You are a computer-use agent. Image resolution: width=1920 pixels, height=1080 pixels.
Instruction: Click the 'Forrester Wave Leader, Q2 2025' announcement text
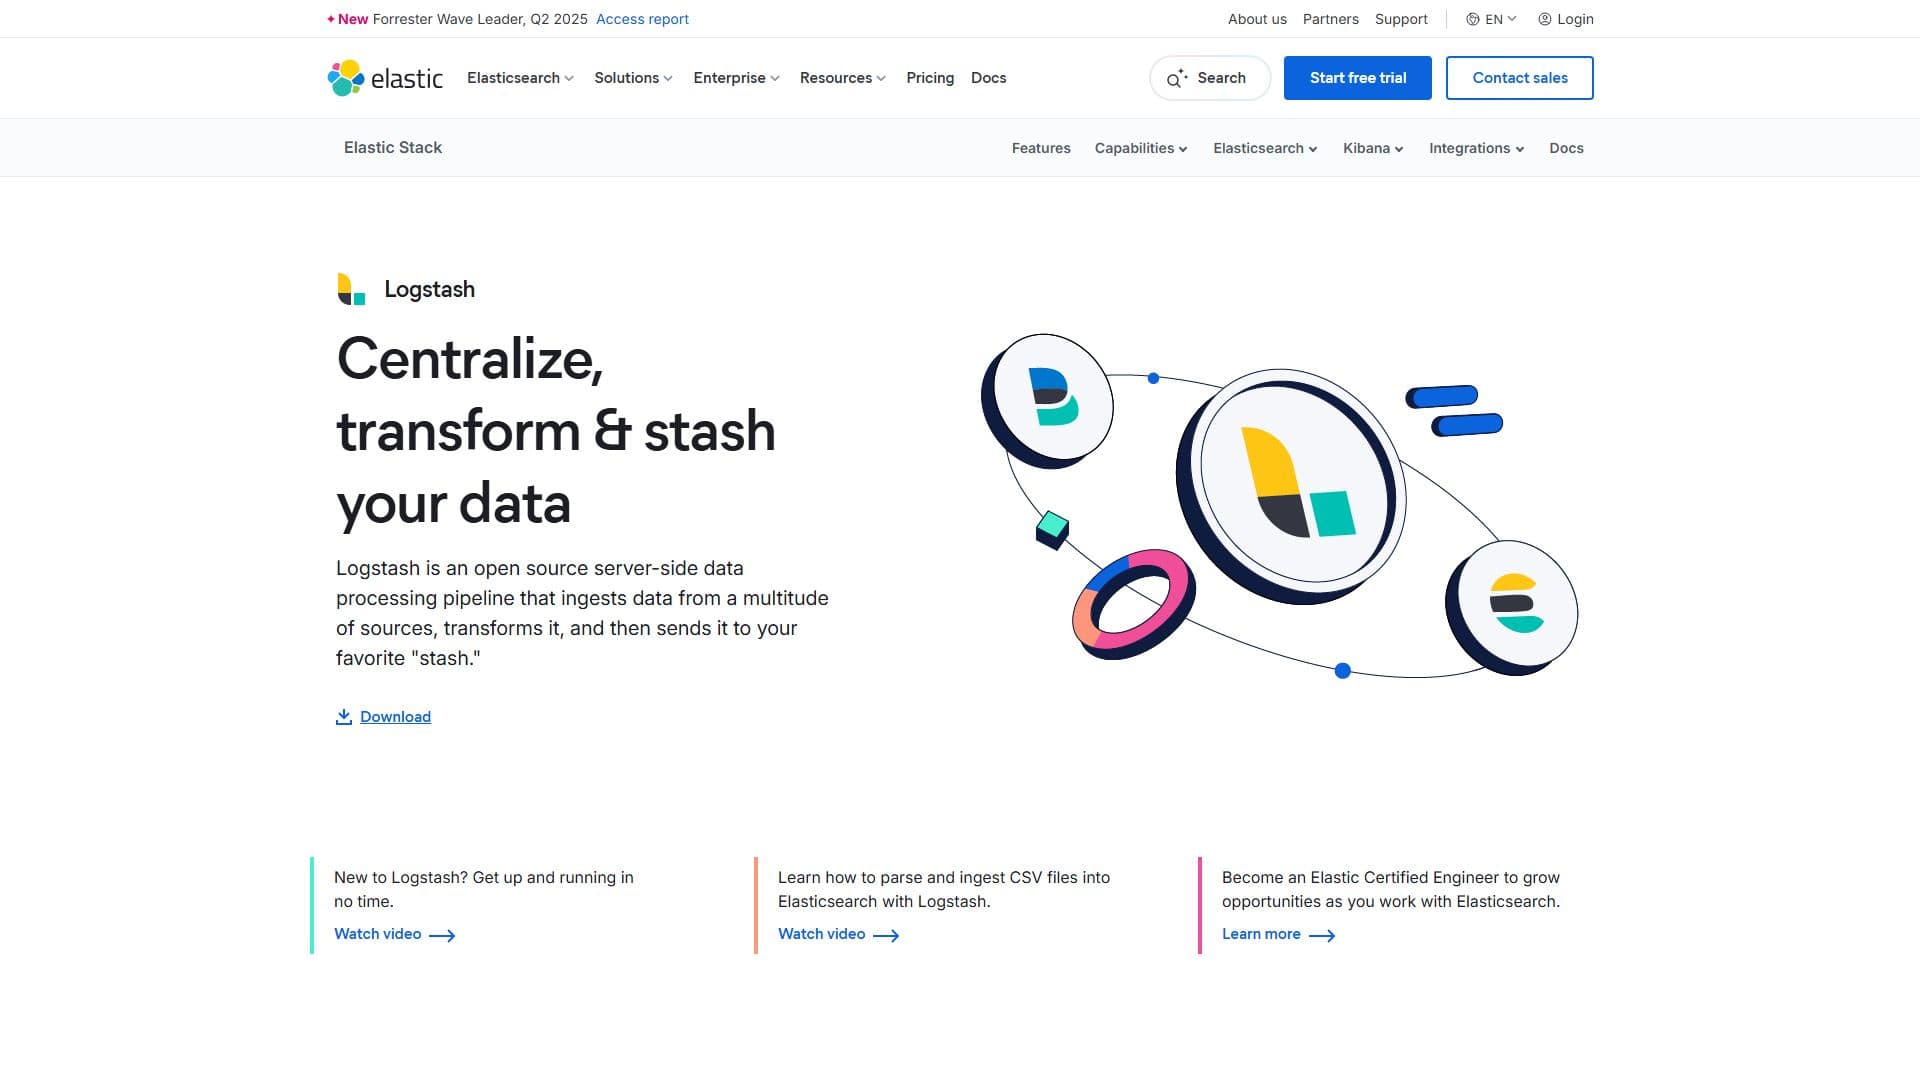(x=480, y=19)
